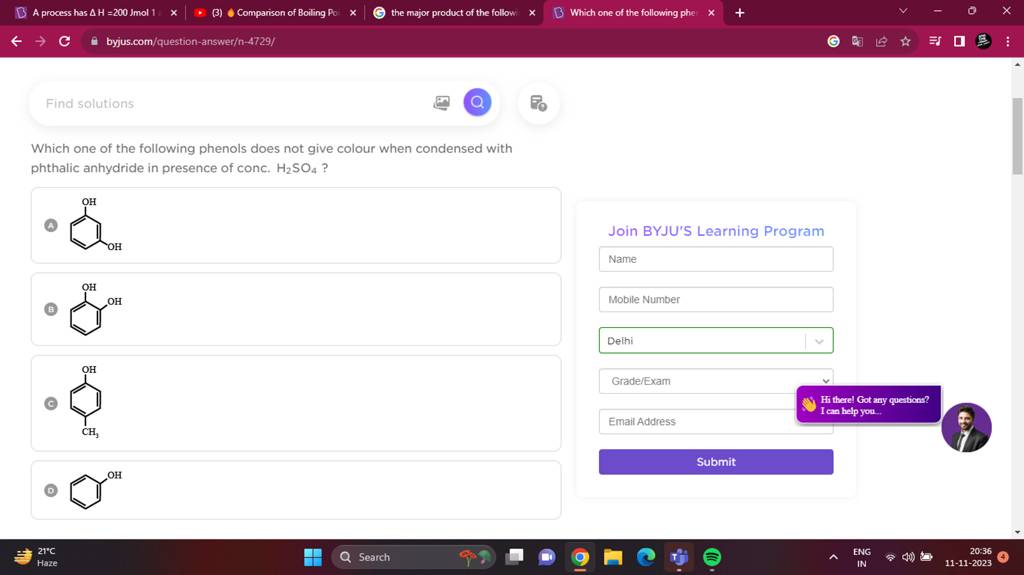Click the Mobile Number input field
This screenshot has height=575, width=1024.
pos(715,299)
